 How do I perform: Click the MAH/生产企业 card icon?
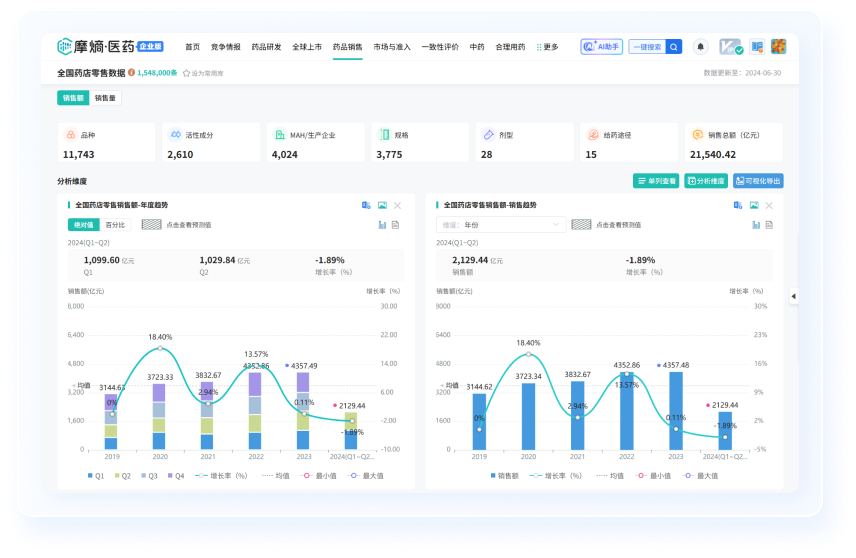point(280,135)
